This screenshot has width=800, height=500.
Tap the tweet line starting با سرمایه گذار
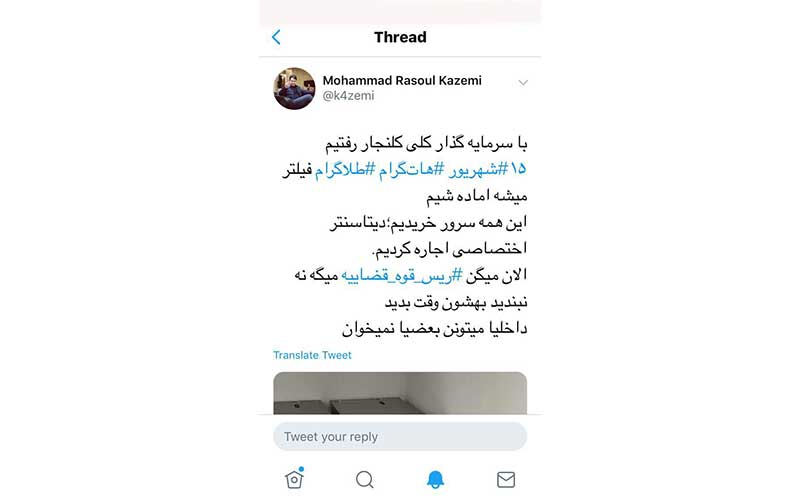point(426,143)
